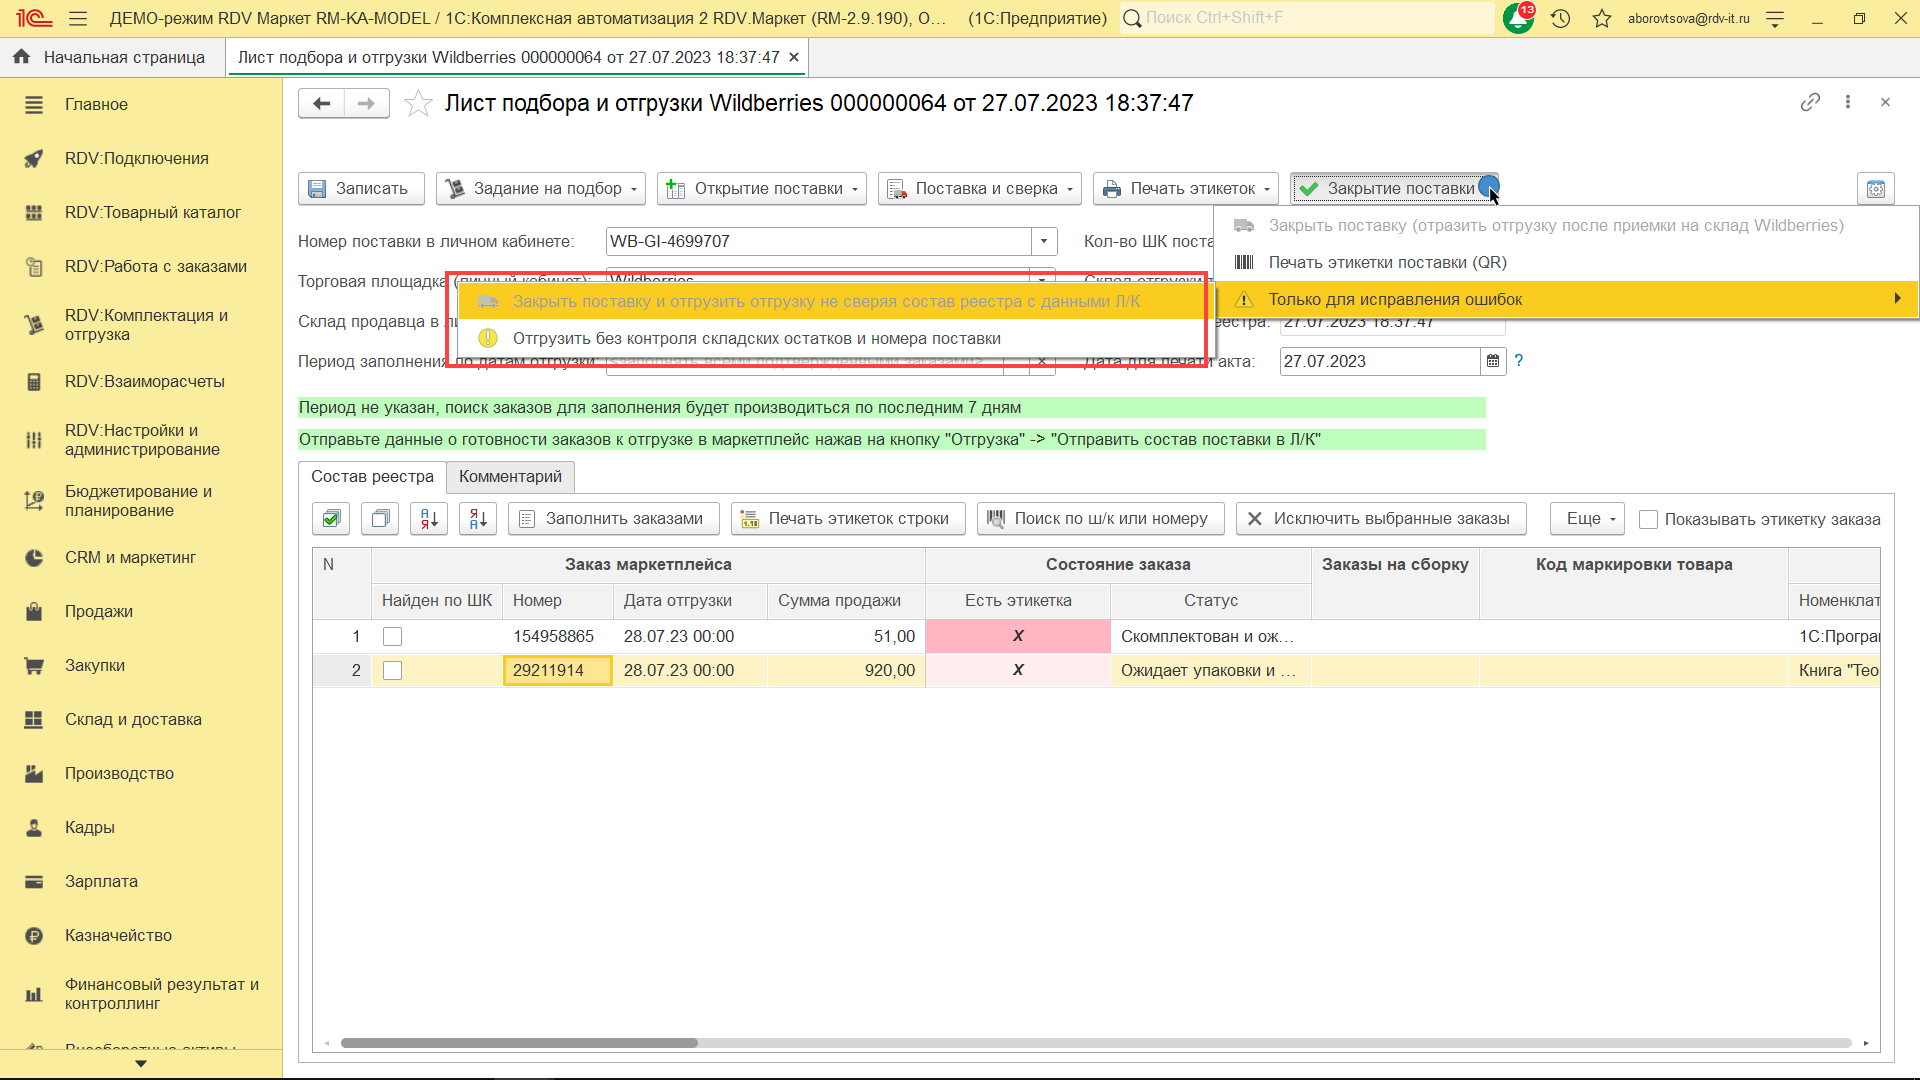The width and height of the screenshot is (1920, 1080).
Task: Sort registry rows ascending
Action: tap(429, 518)
